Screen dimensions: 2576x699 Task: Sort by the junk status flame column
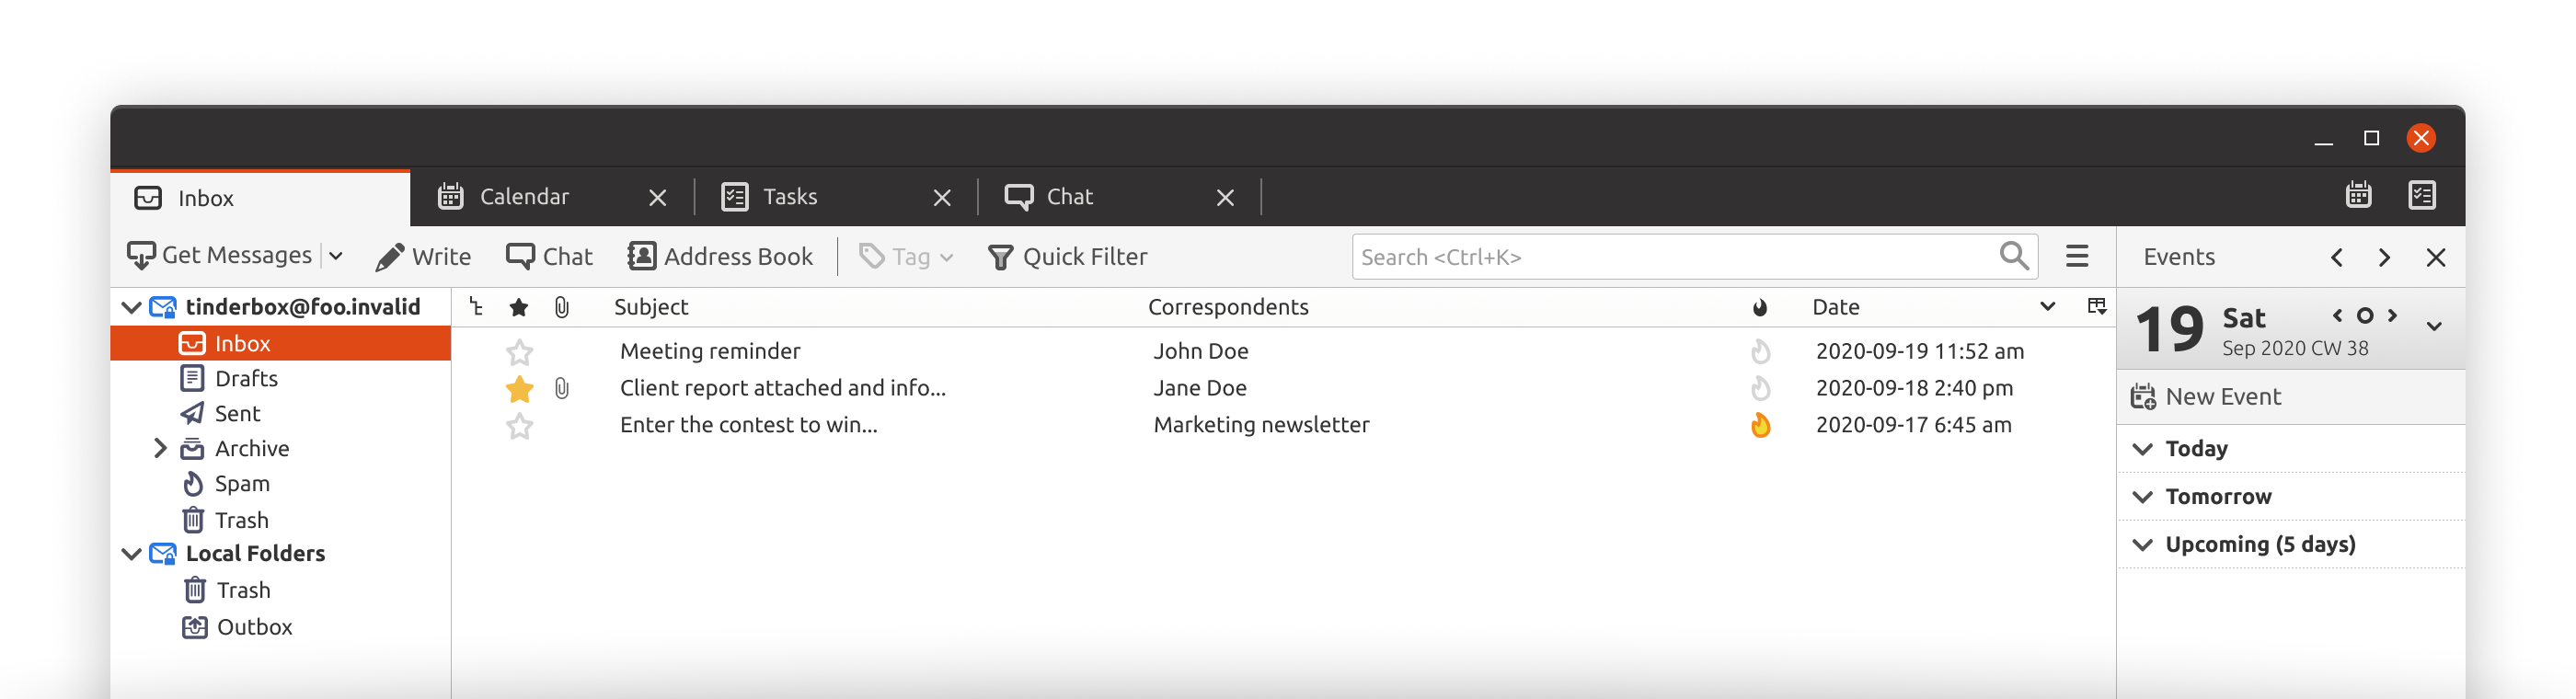pyautogui.click(x=1760, y=307)
